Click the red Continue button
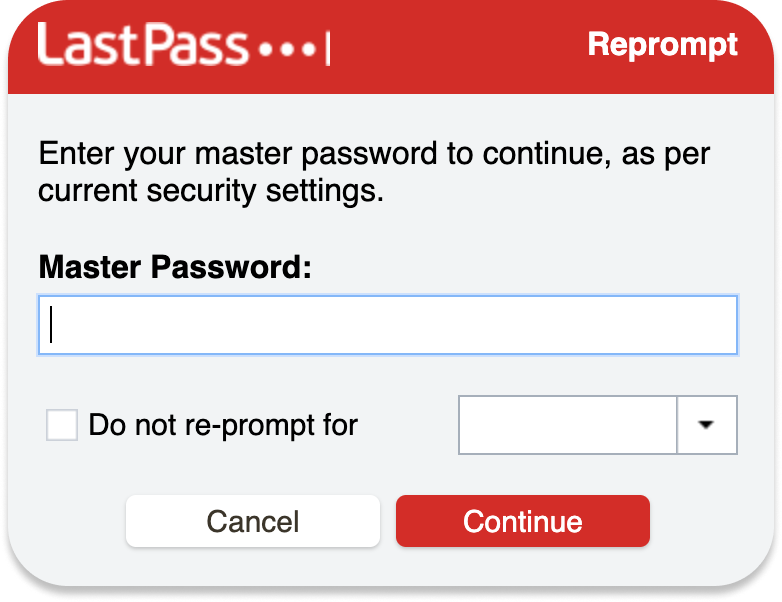 (523, 521)
